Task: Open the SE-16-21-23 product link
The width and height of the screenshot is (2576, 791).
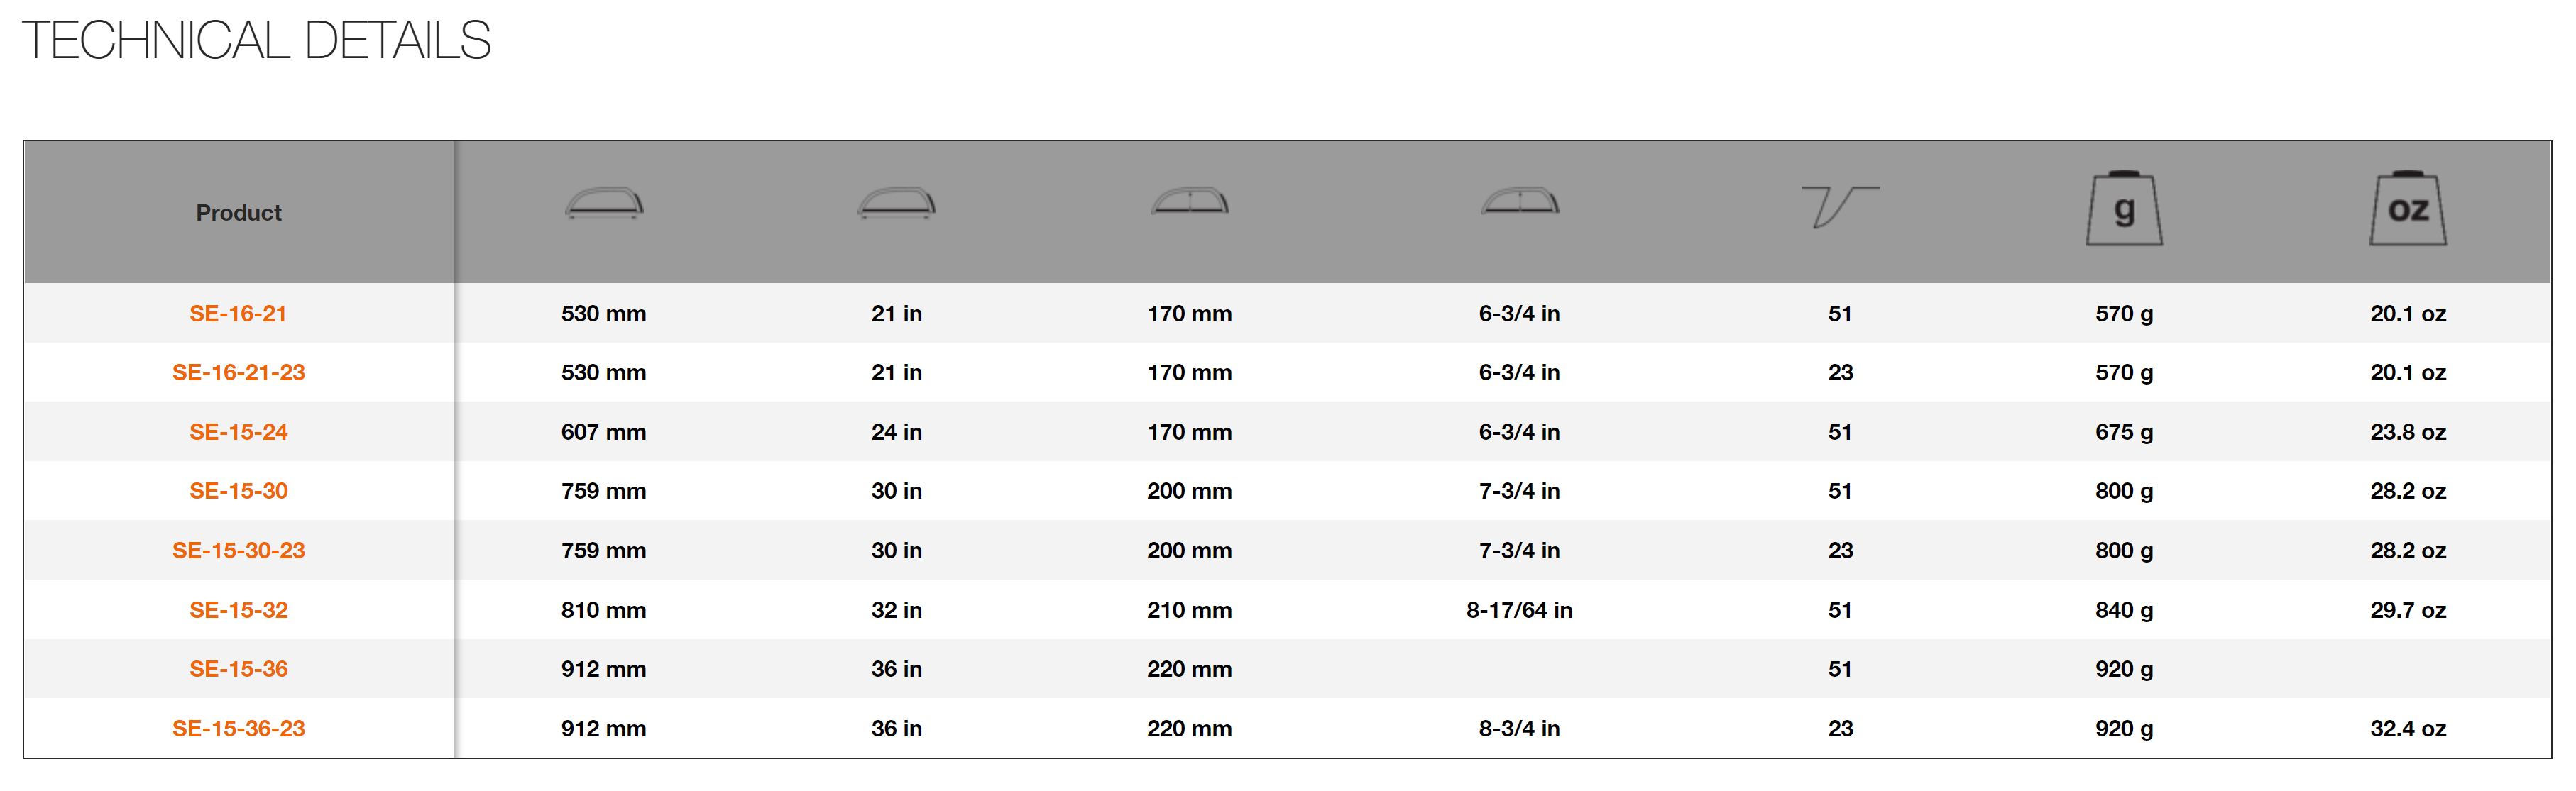Action: [238, 373]
